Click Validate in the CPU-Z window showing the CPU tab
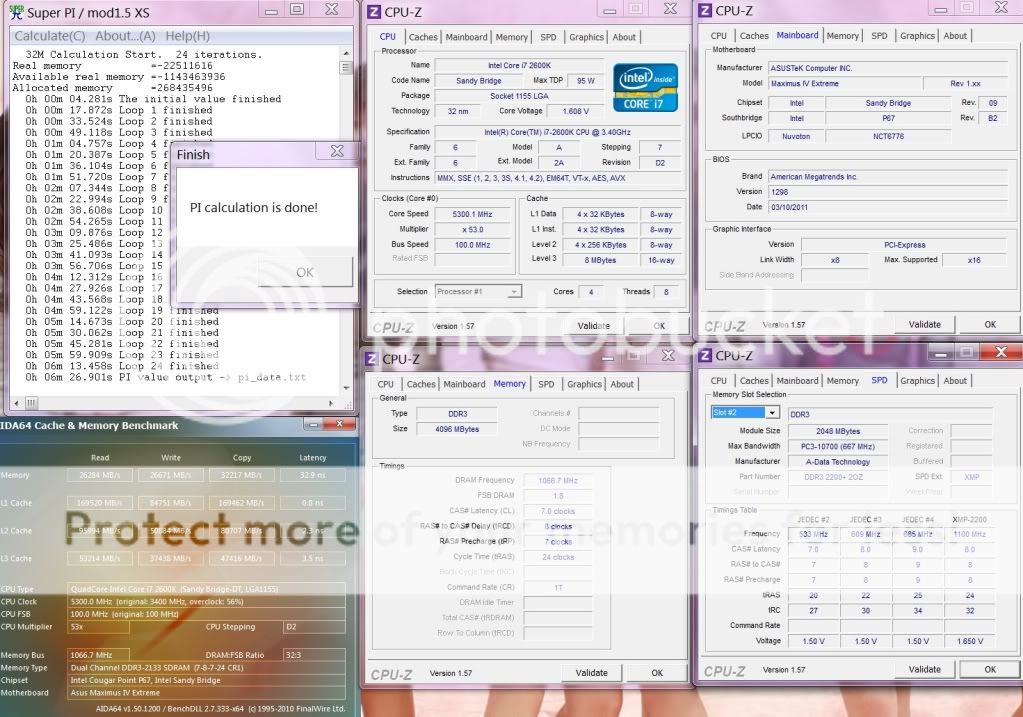Screen dimensions: 1023x717 594,326
